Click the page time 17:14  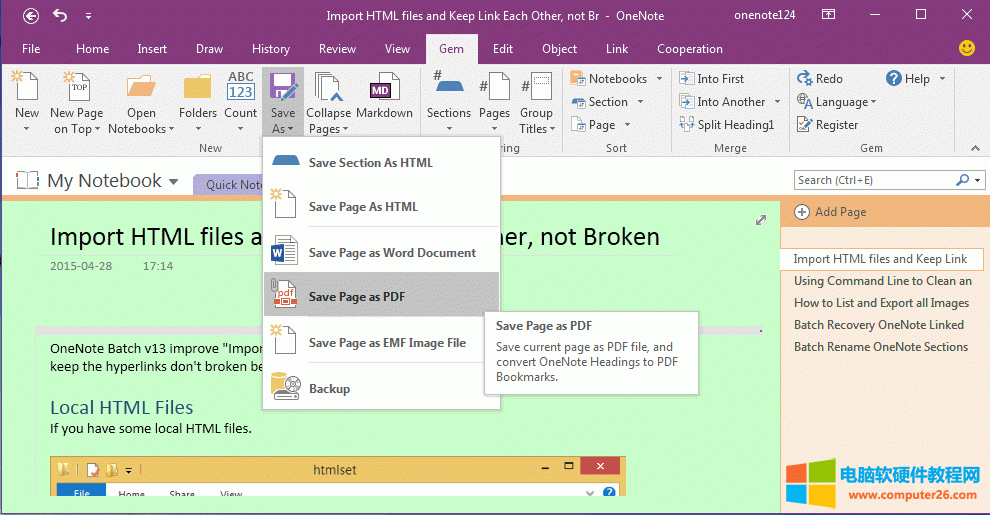158,266
